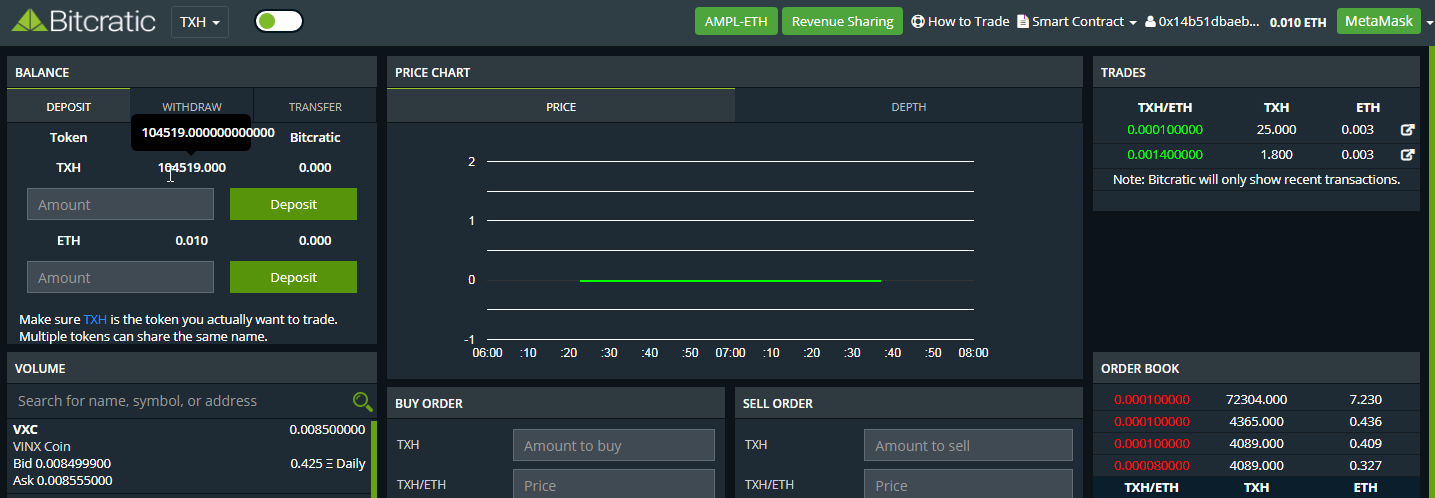Click the volume search magnifier icon

pos(362,401)
